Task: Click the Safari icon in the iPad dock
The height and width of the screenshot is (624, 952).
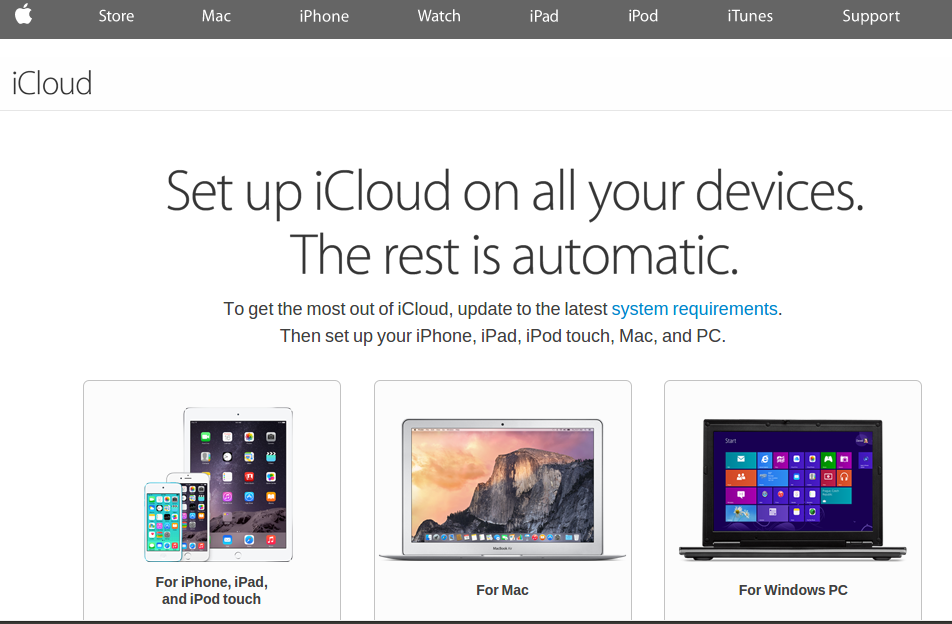Action: [249, 540]
